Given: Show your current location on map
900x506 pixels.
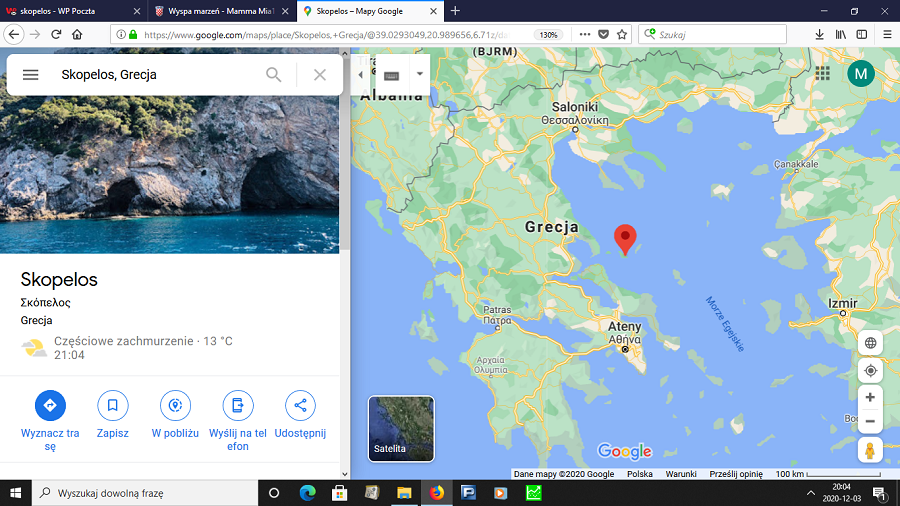Looking at the screenshot, I should coord(870,370).
